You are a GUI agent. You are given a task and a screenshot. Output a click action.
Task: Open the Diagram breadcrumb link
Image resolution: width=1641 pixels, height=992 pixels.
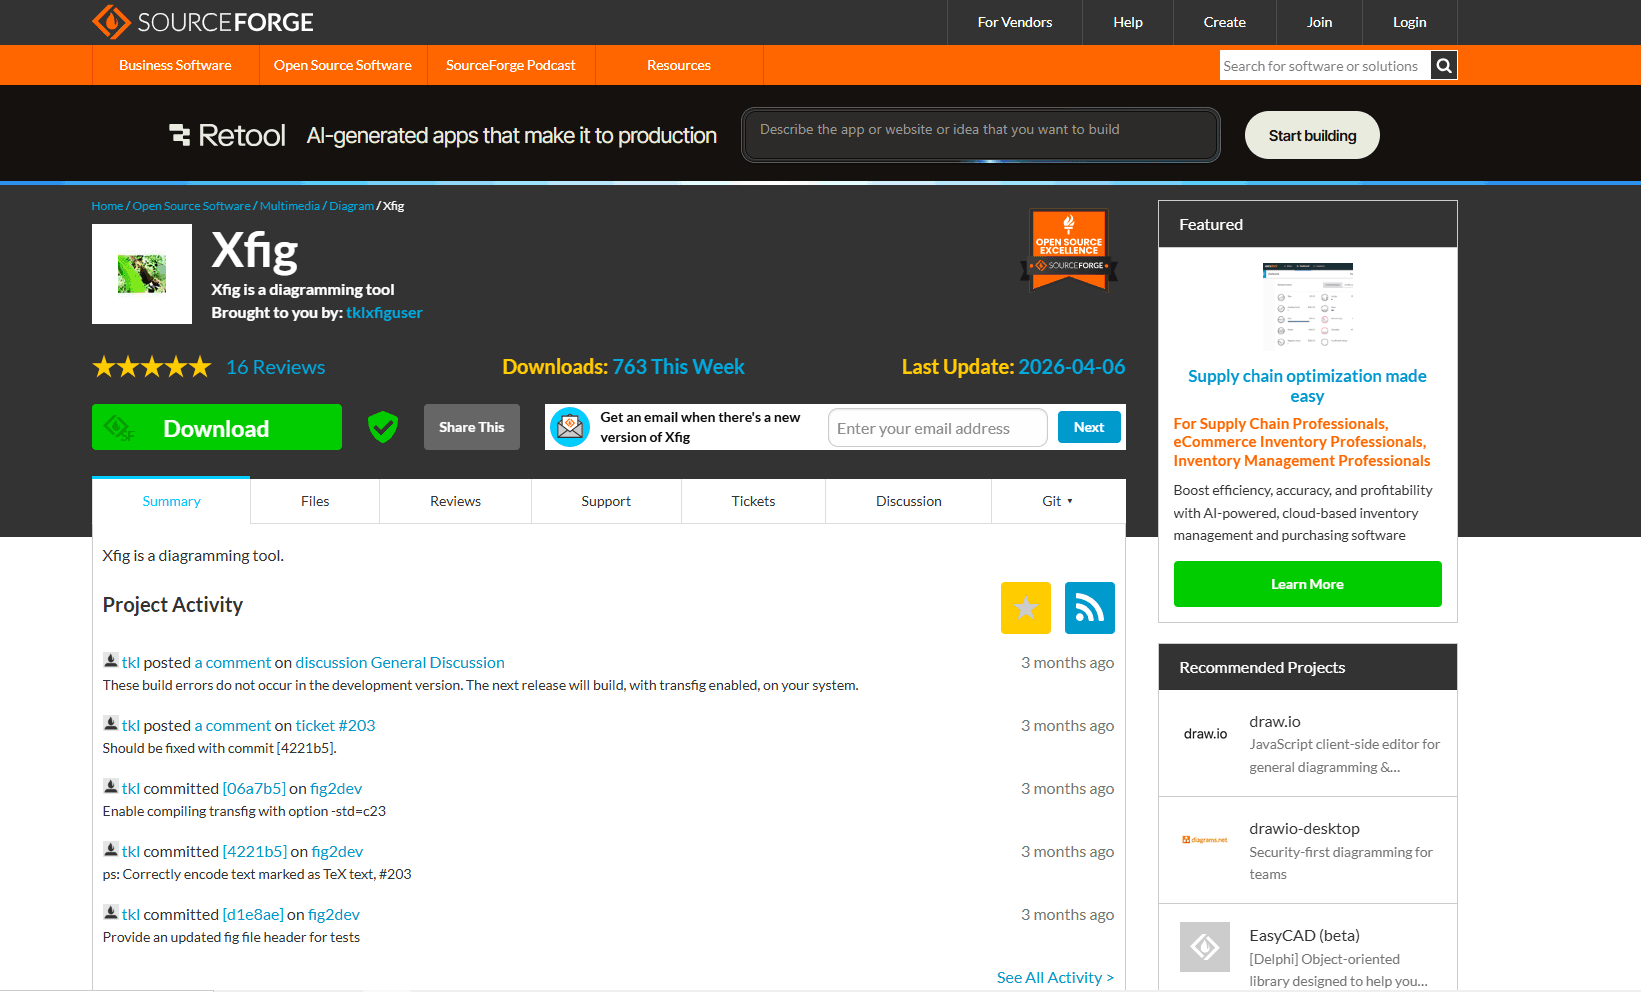coord(352,206)
